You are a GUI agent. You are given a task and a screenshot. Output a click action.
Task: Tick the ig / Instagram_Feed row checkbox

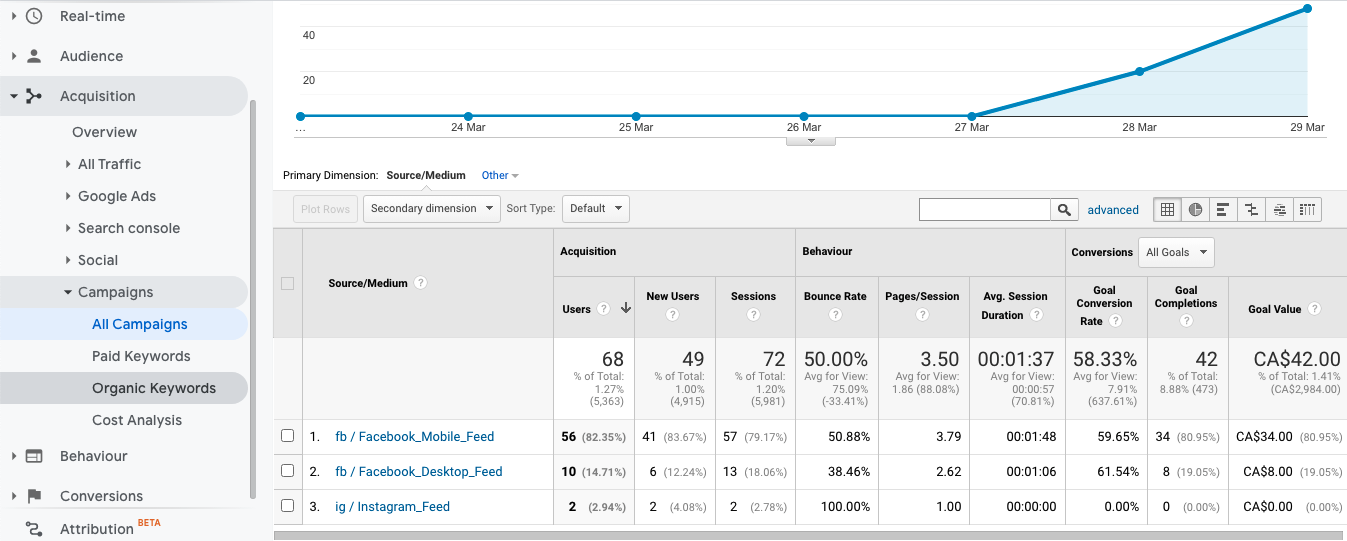click(x=288, y=506)
